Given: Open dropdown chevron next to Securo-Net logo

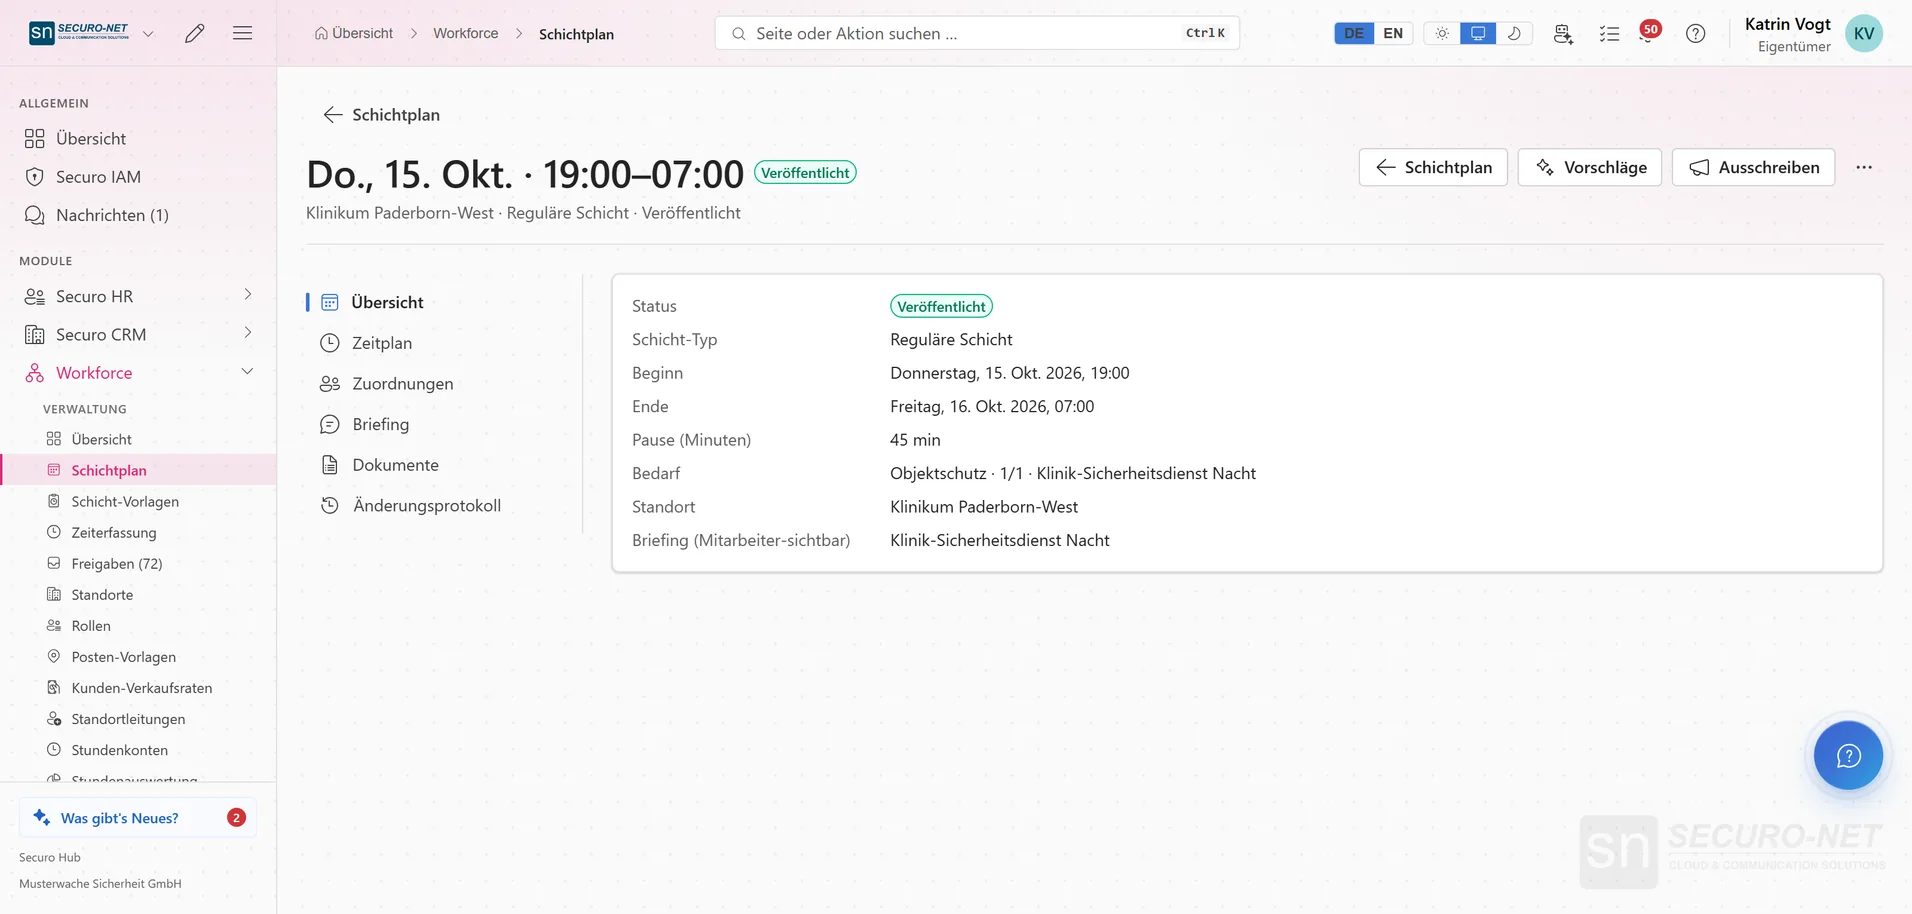Looking at the screenshot, I should click(x=148, y=33).
